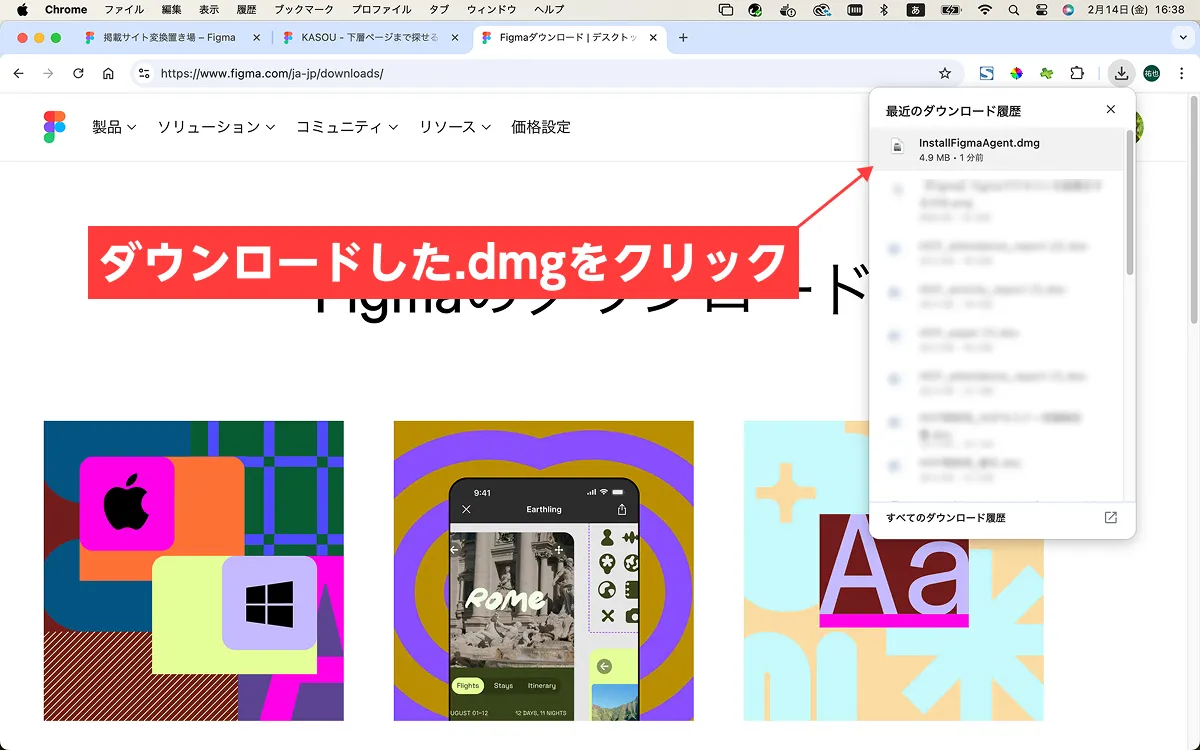Click the Apple and Windows desktop thumbnail
Screen dimensions: 1200x750
(193, 570)
